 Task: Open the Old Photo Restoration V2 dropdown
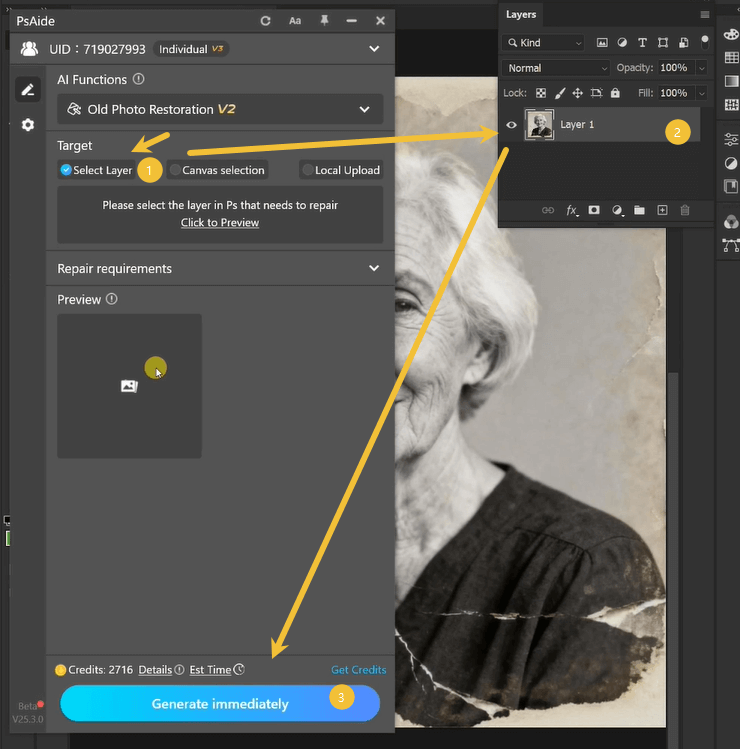[220, 109]
